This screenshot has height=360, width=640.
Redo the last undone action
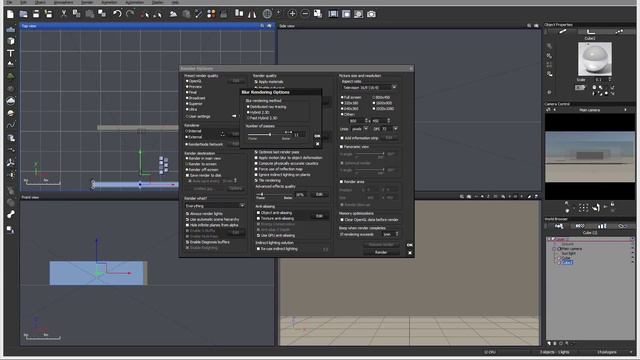pyautogui.click(x=130, y=14)
